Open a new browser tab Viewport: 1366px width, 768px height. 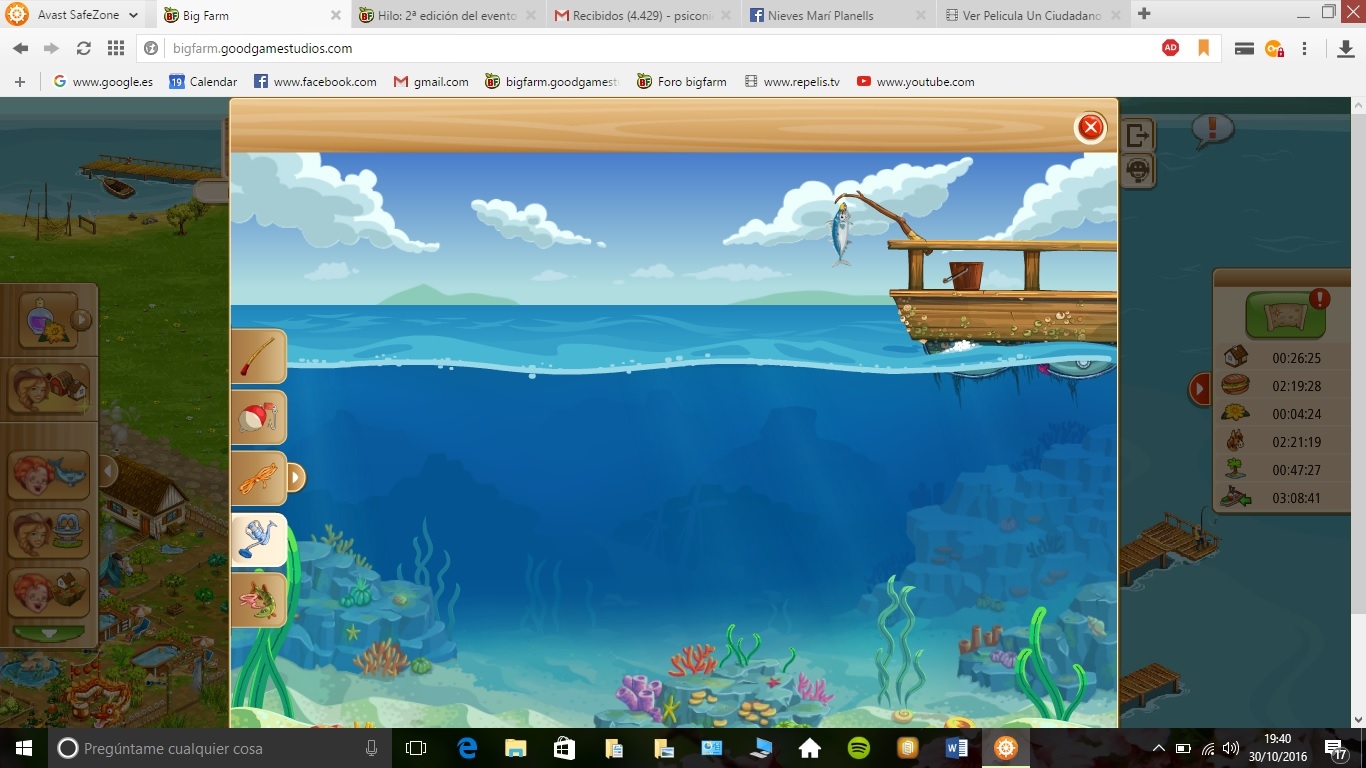pos(1145,14)
